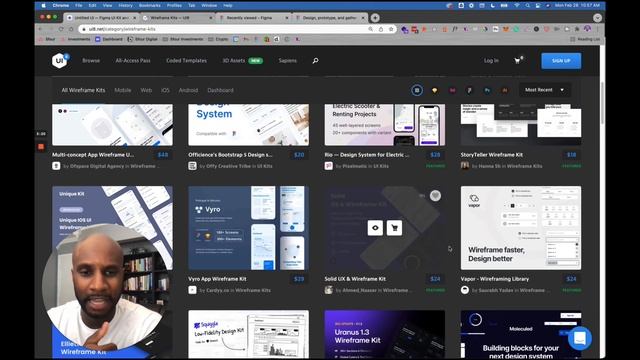Select the Mobile category tab
Image resolution: width=640 pixels, height=360 pixels.
tap(123, 90)
